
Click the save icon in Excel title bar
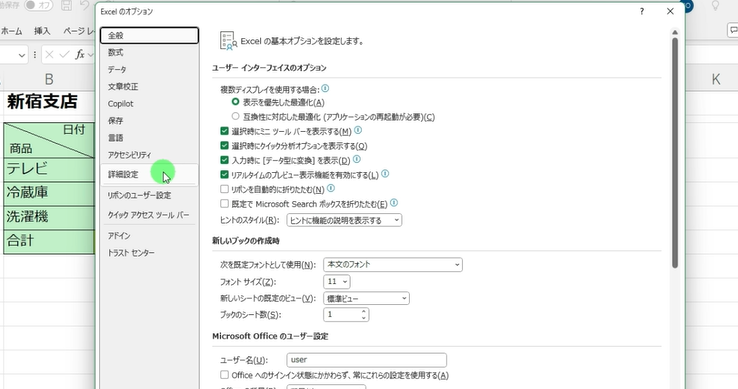(66, 5)
